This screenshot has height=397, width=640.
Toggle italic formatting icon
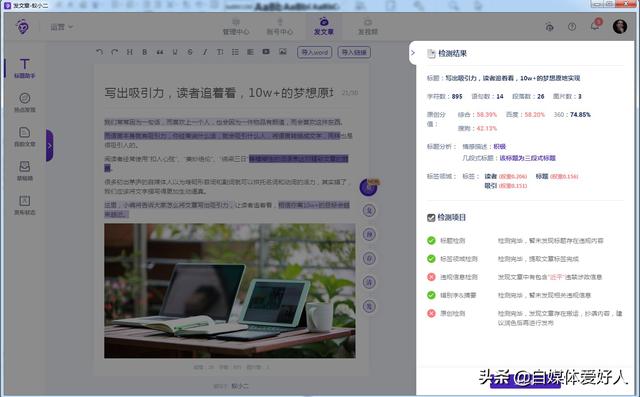point(205,52)
